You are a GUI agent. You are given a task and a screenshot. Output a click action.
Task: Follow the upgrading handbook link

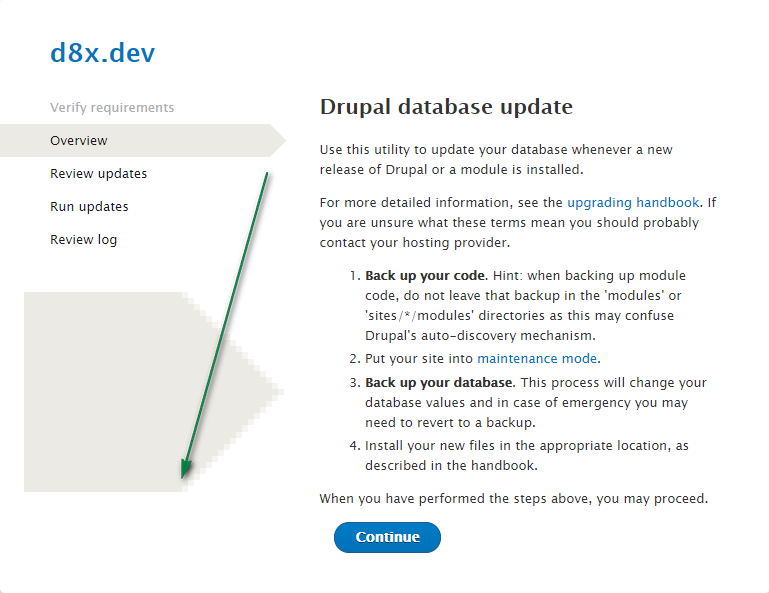[633, 203]
